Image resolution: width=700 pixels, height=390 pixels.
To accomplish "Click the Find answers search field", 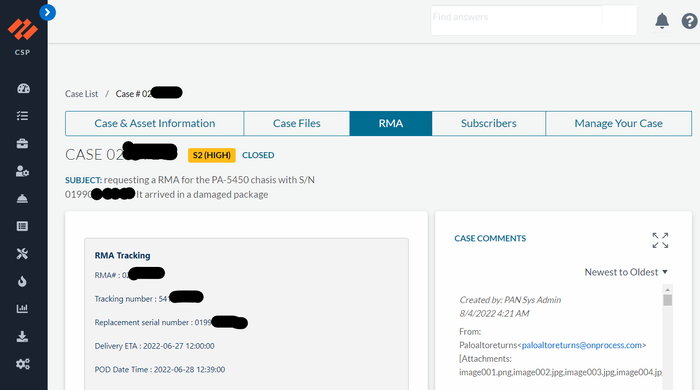I will point(533,20).
